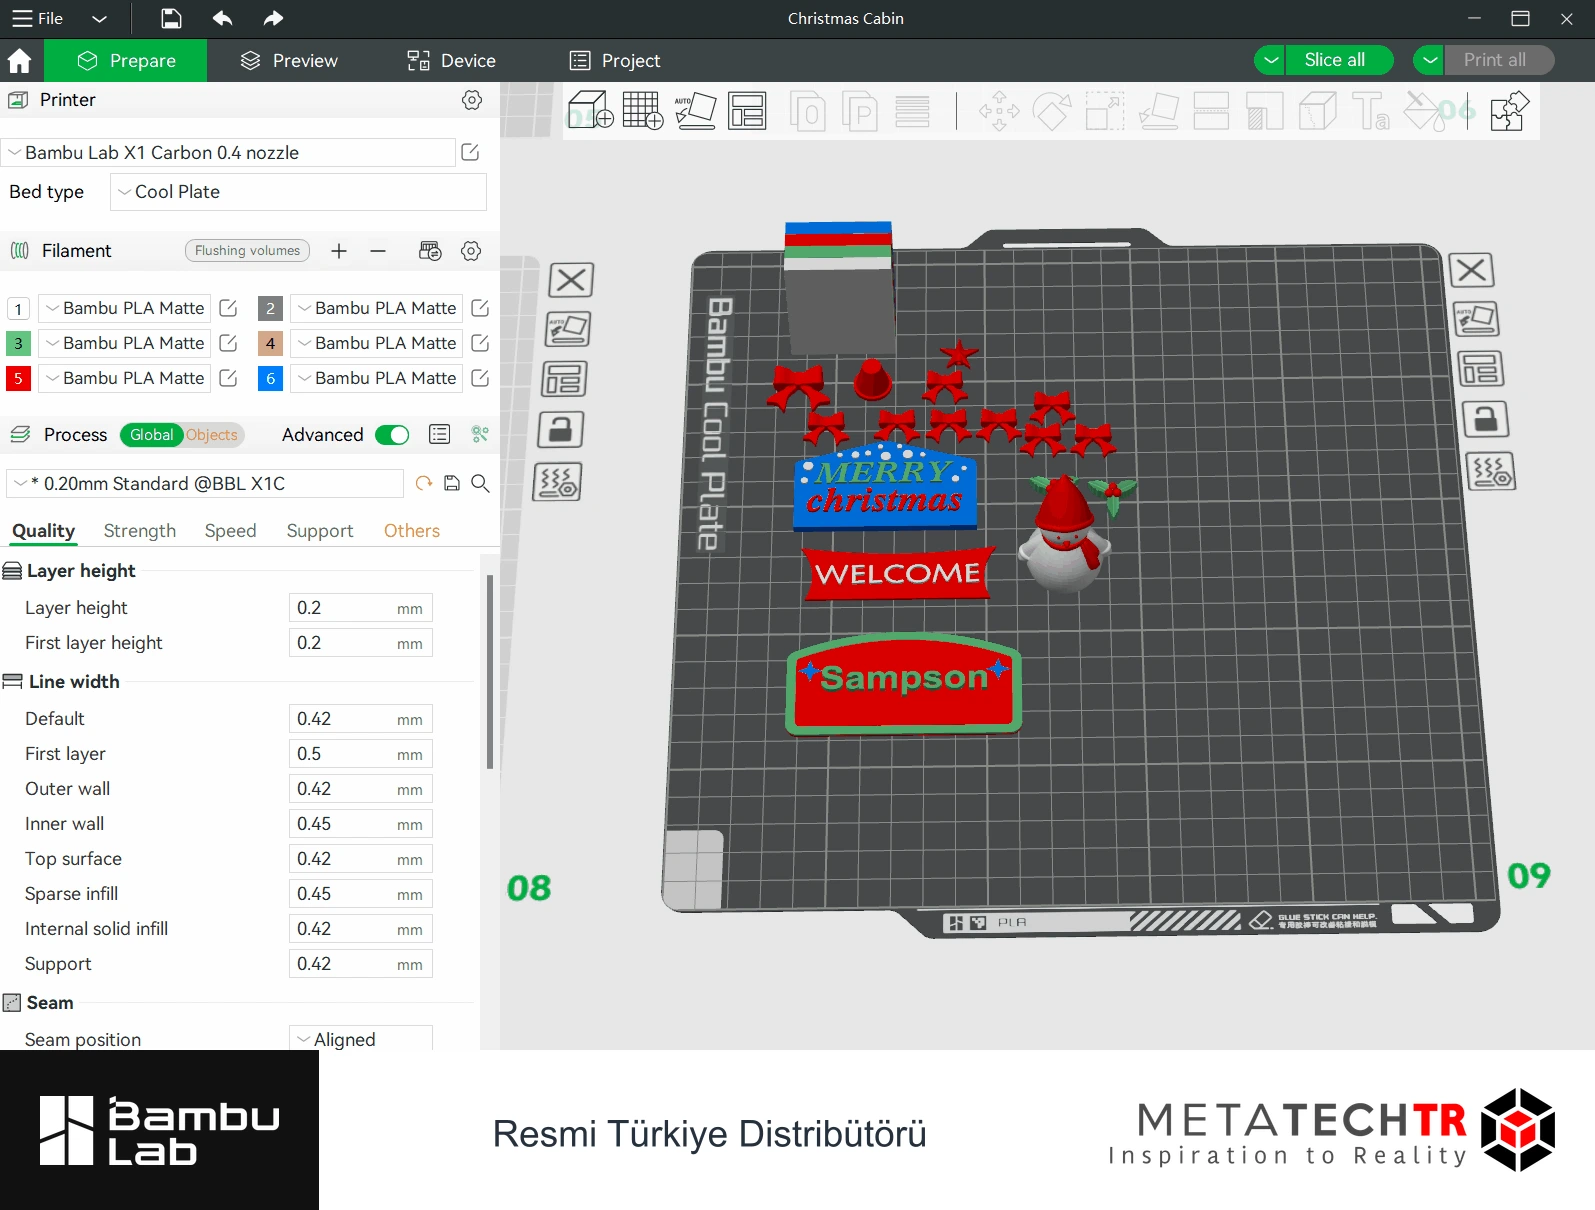Go to the Home screen
This screenshot has height=1210, width=1595.
20,61
